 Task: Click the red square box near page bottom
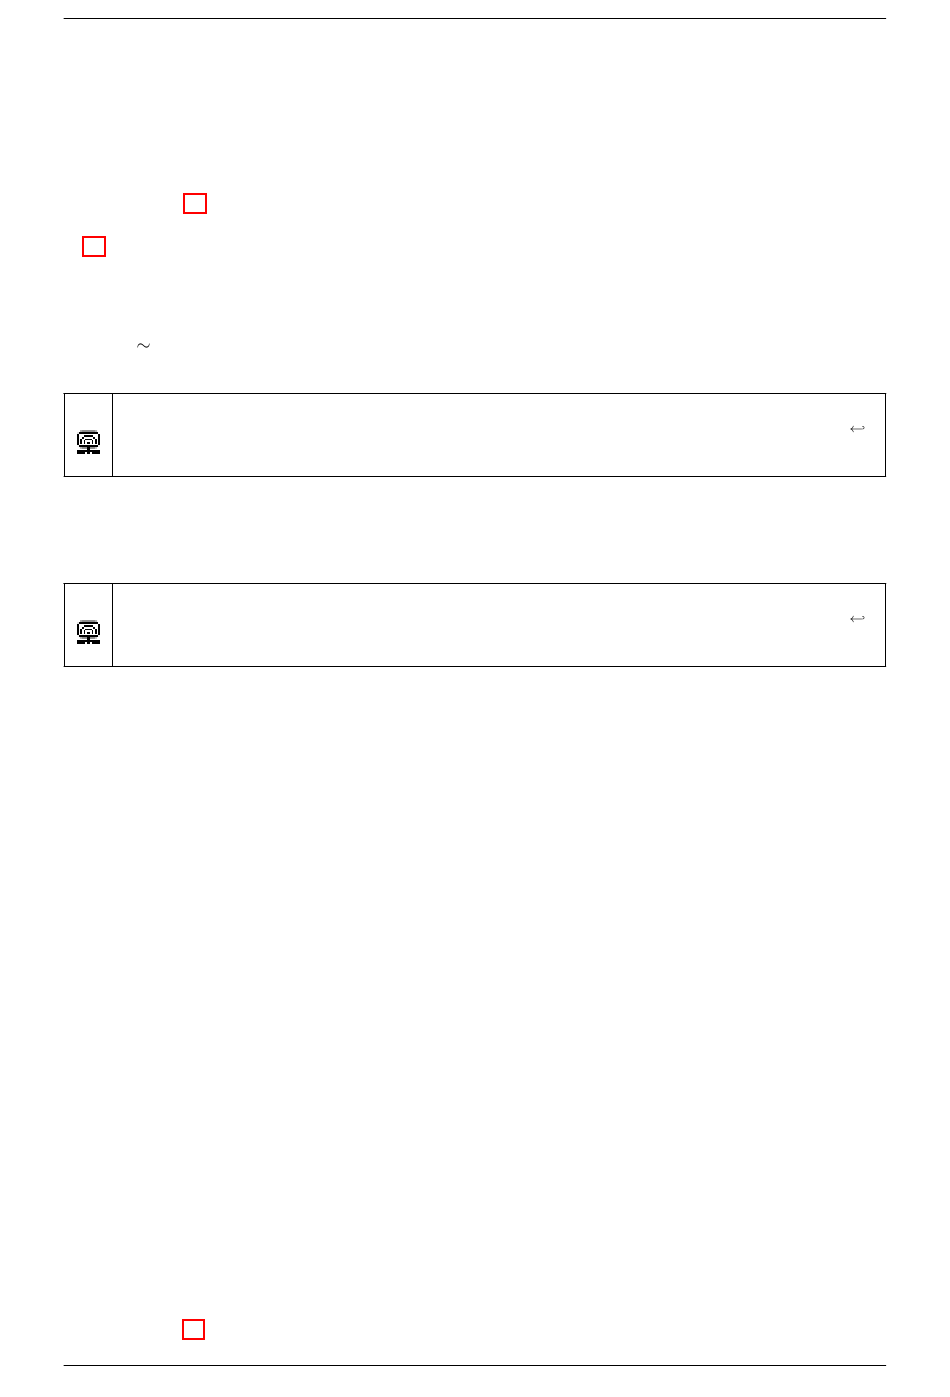pos(194,1329)
